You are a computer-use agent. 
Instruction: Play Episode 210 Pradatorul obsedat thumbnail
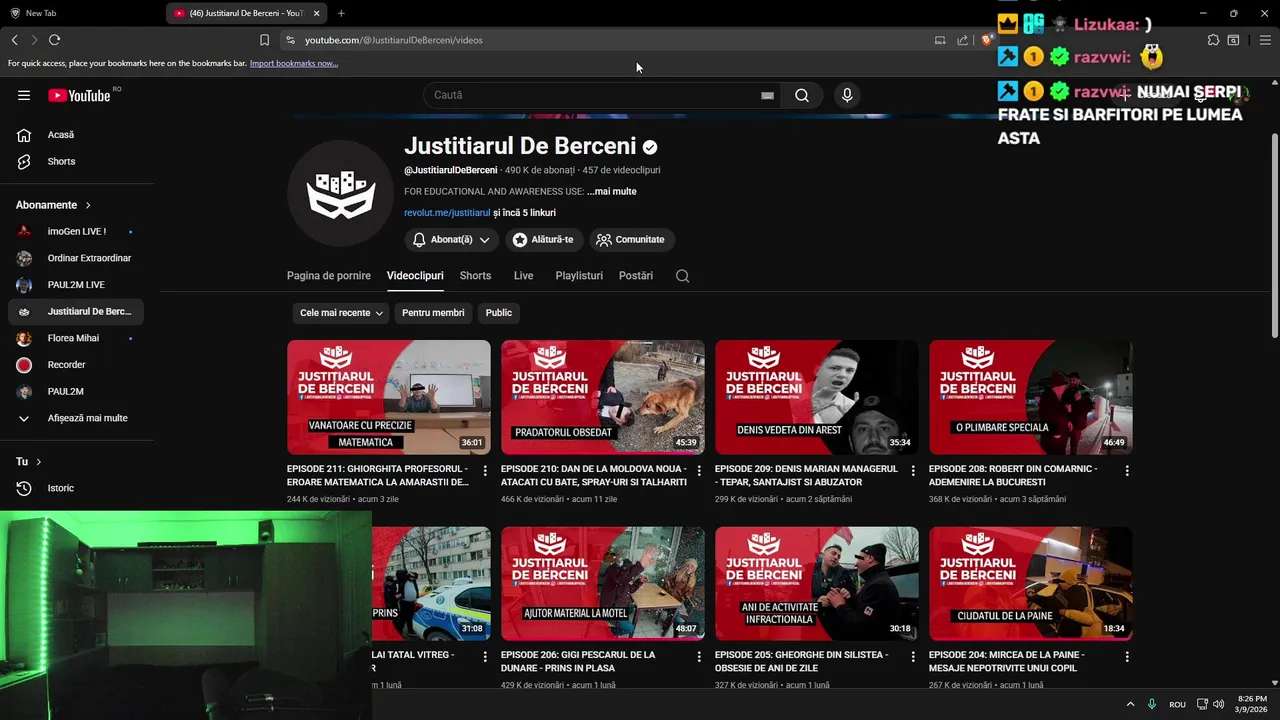coord(603,397)
